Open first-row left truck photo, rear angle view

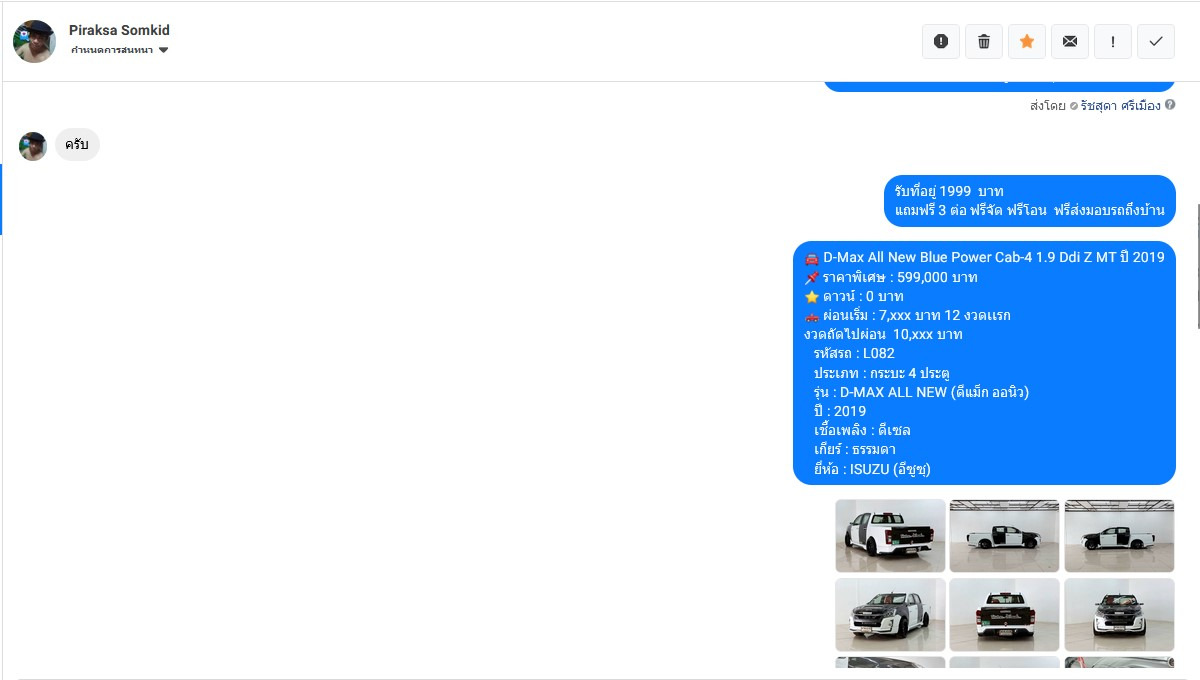pyautogui.click(x=890, y=536)
